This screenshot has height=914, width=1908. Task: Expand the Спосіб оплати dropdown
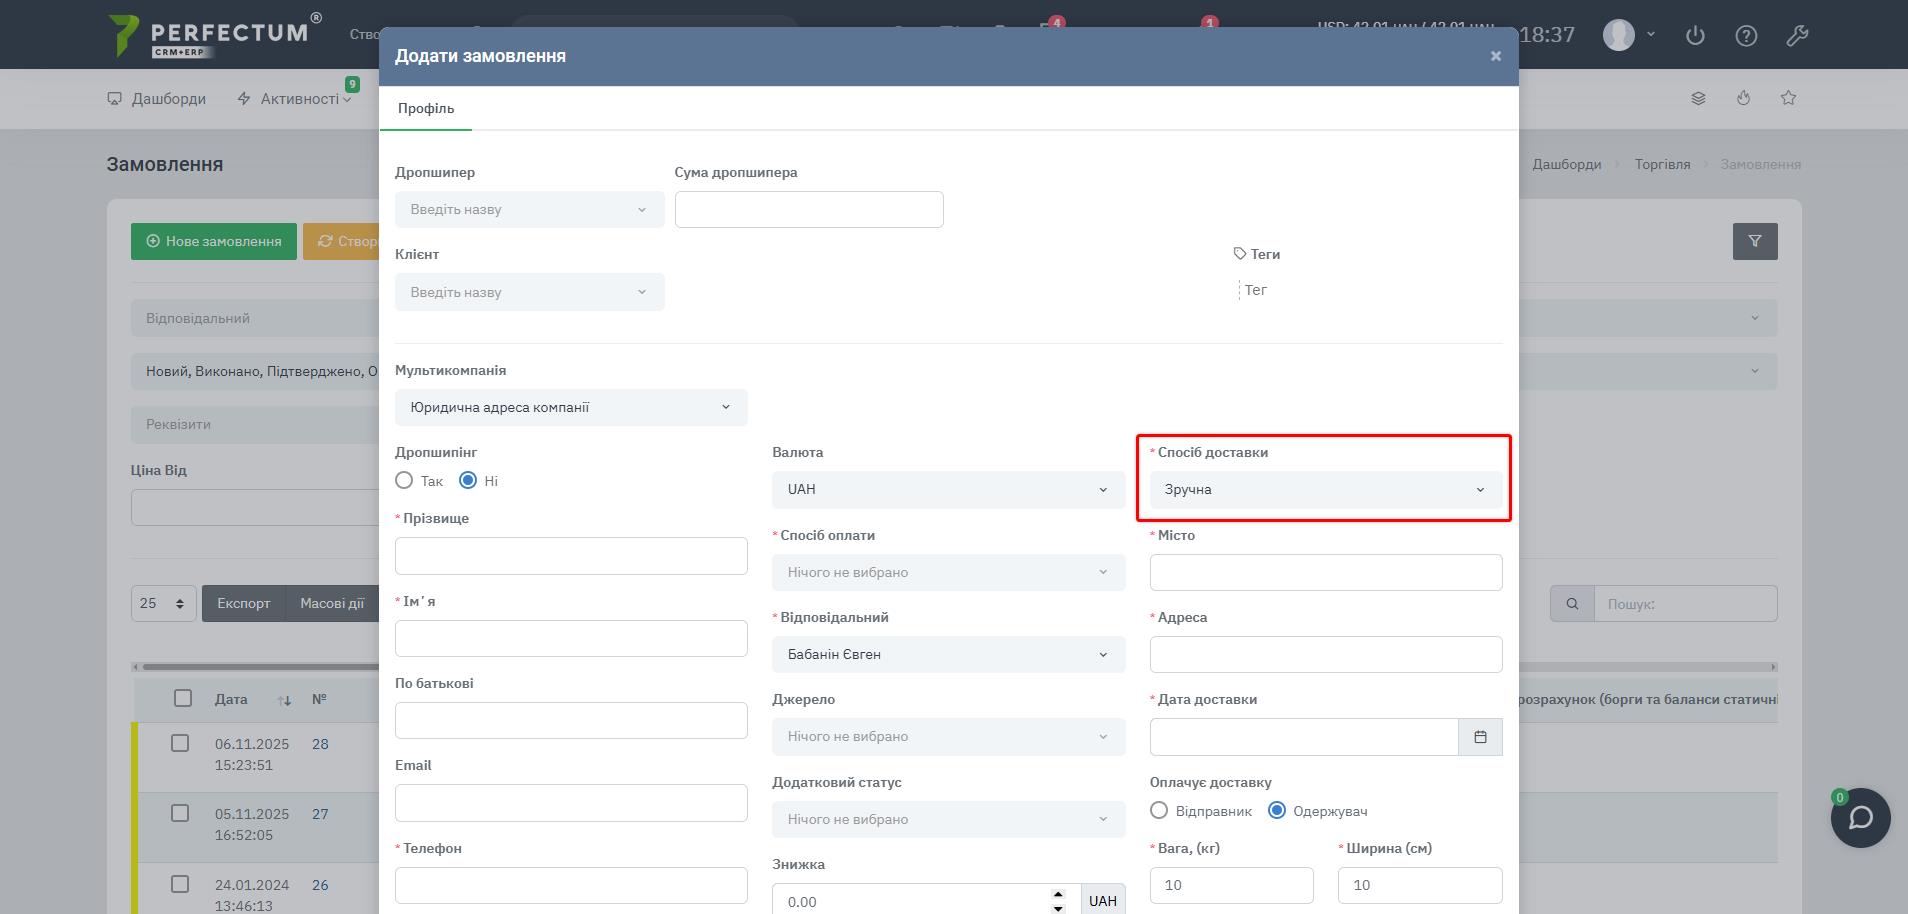948,573
